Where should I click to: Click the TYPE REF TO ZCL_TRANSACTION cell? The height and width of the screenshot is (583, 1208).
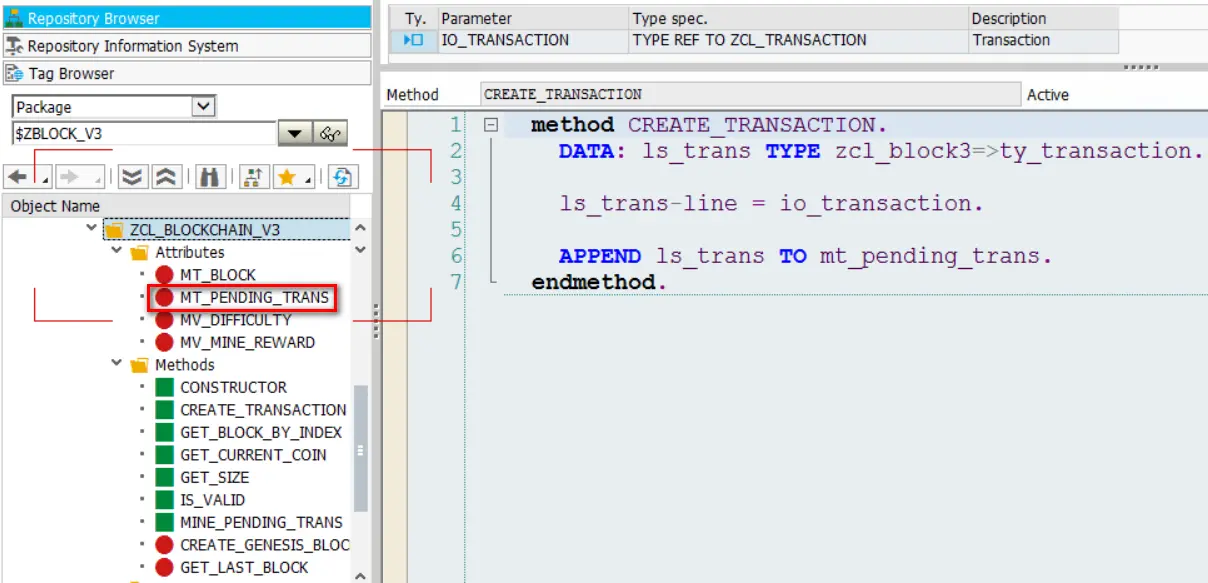coord(799,40)
